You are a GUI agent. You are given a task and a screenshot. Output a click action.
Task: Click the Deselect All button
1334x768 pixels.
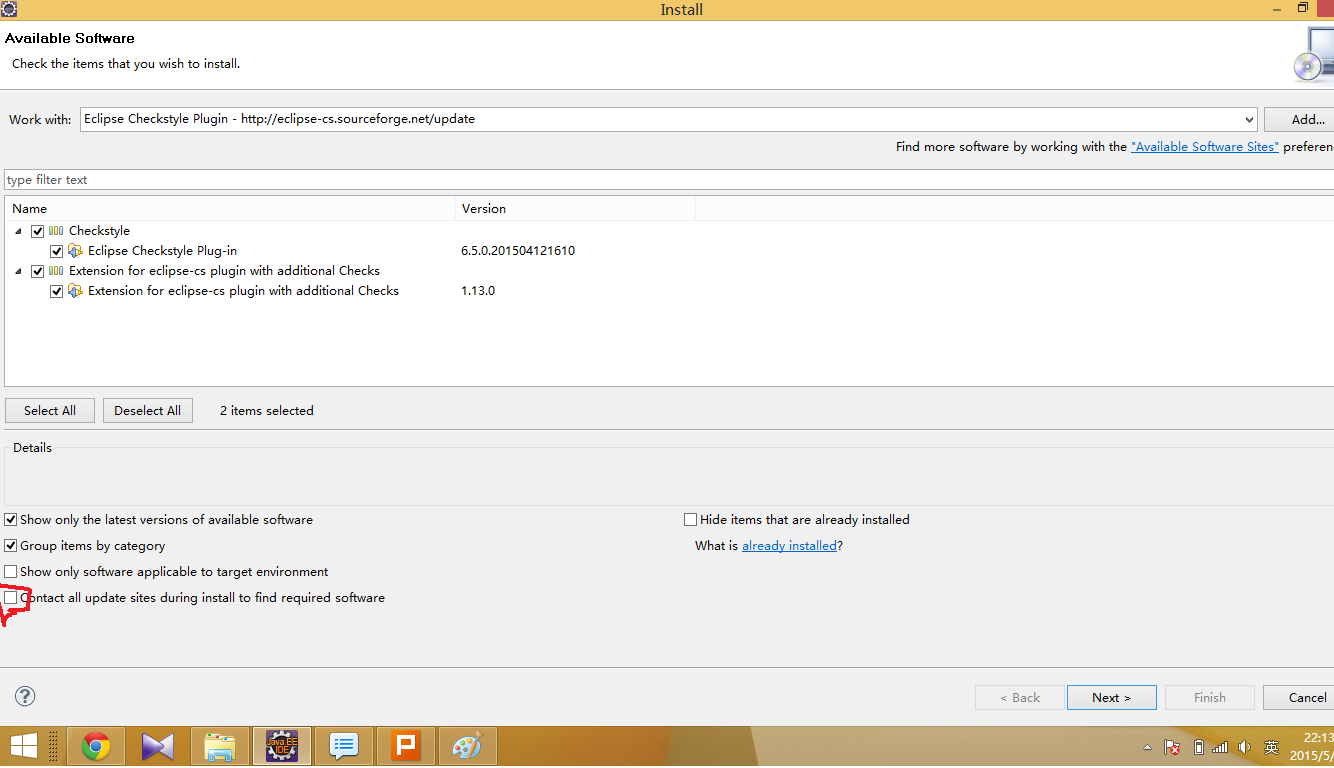tap(148, 411)
